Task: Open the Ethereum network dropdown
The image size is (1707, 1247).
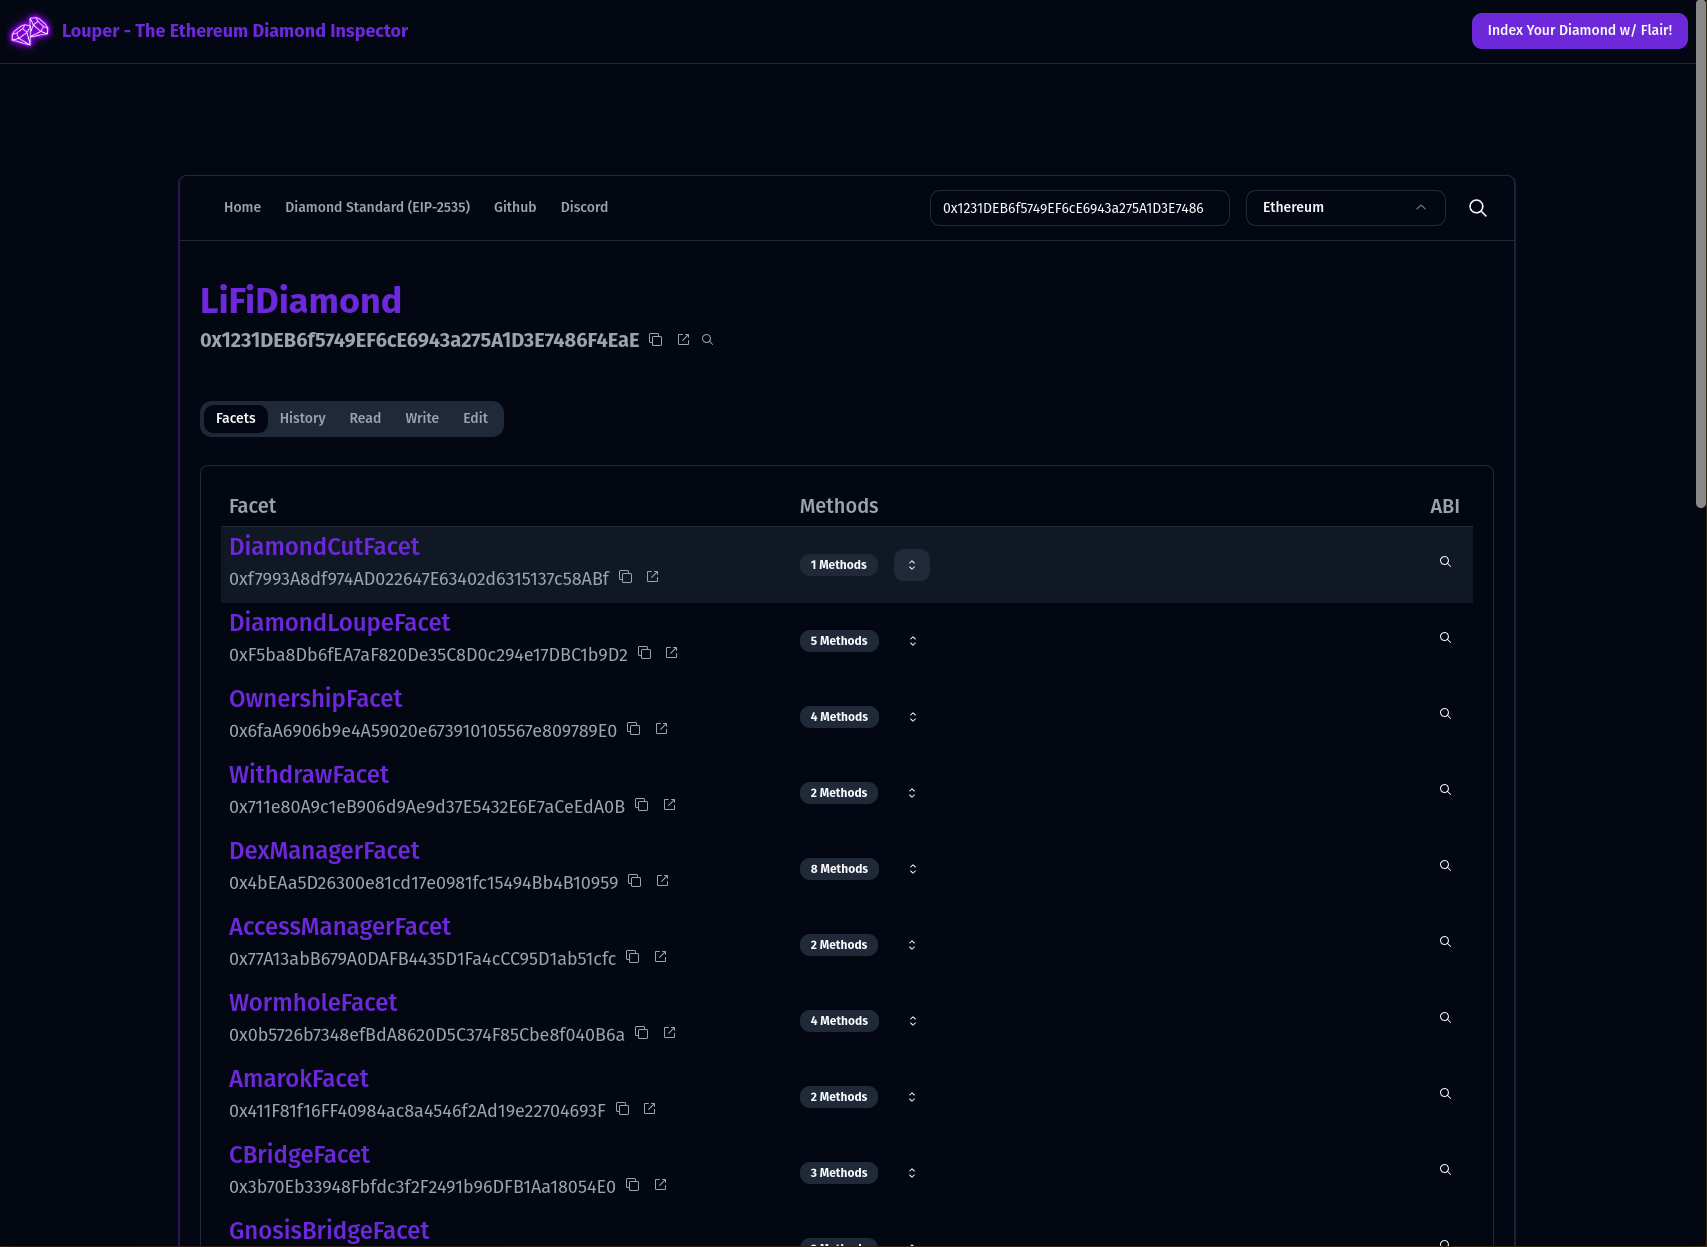Action: click(x=1346, y=208)
